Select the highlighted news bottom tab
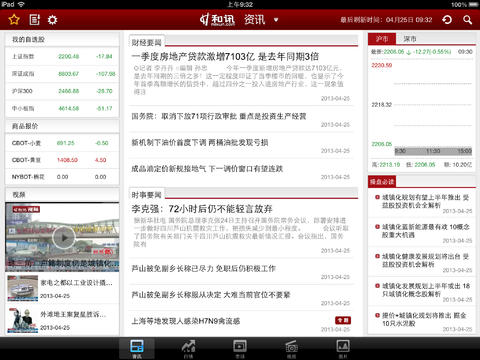Viewport: 480px width, 360px height. pos(137,348)
